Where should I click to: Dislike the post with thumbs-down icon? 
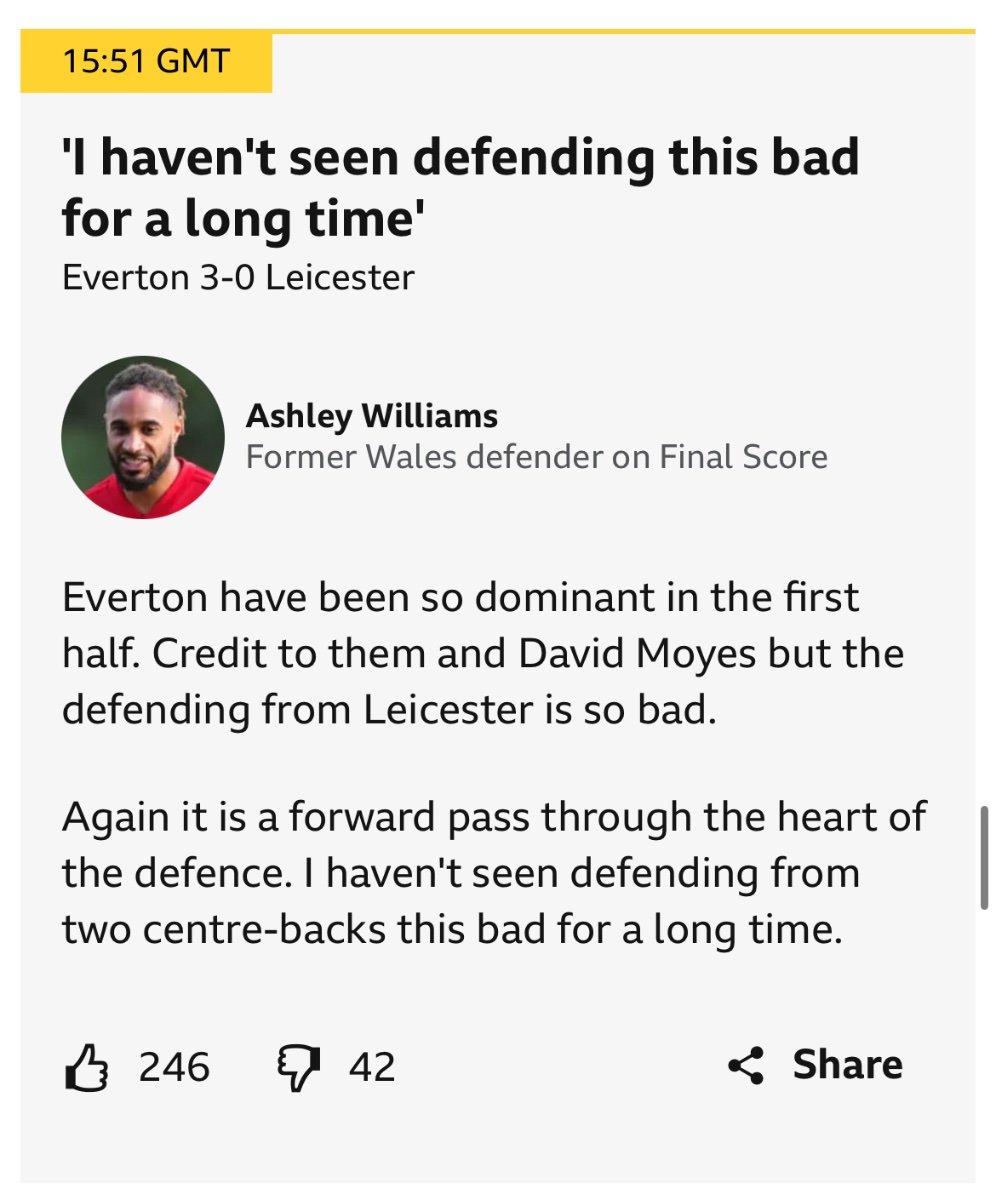[x=297, y=1068]
